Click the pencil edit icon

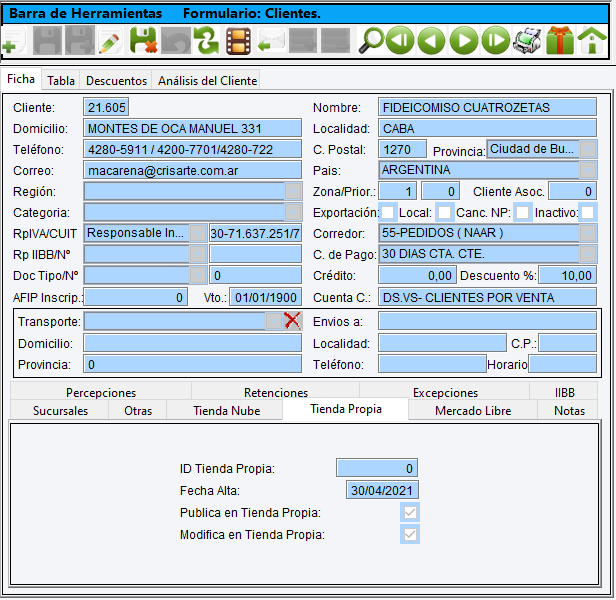110,42
